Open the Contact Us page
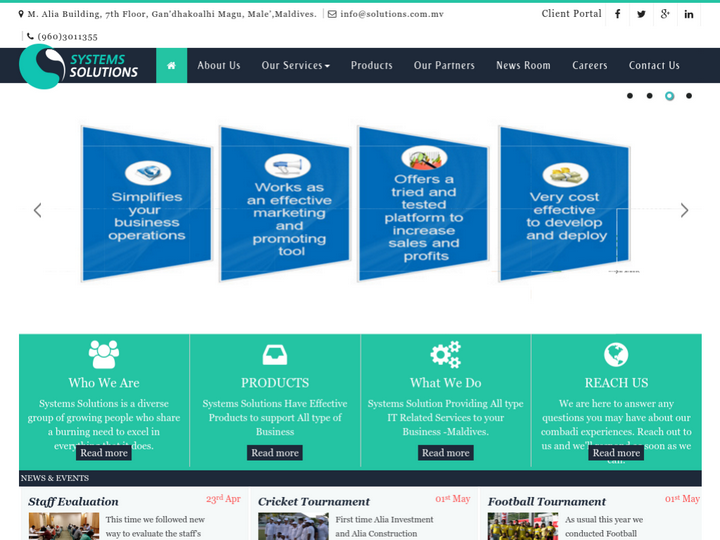Image resolution: width=720 pixels, height=540 pixels. [654, 66]
